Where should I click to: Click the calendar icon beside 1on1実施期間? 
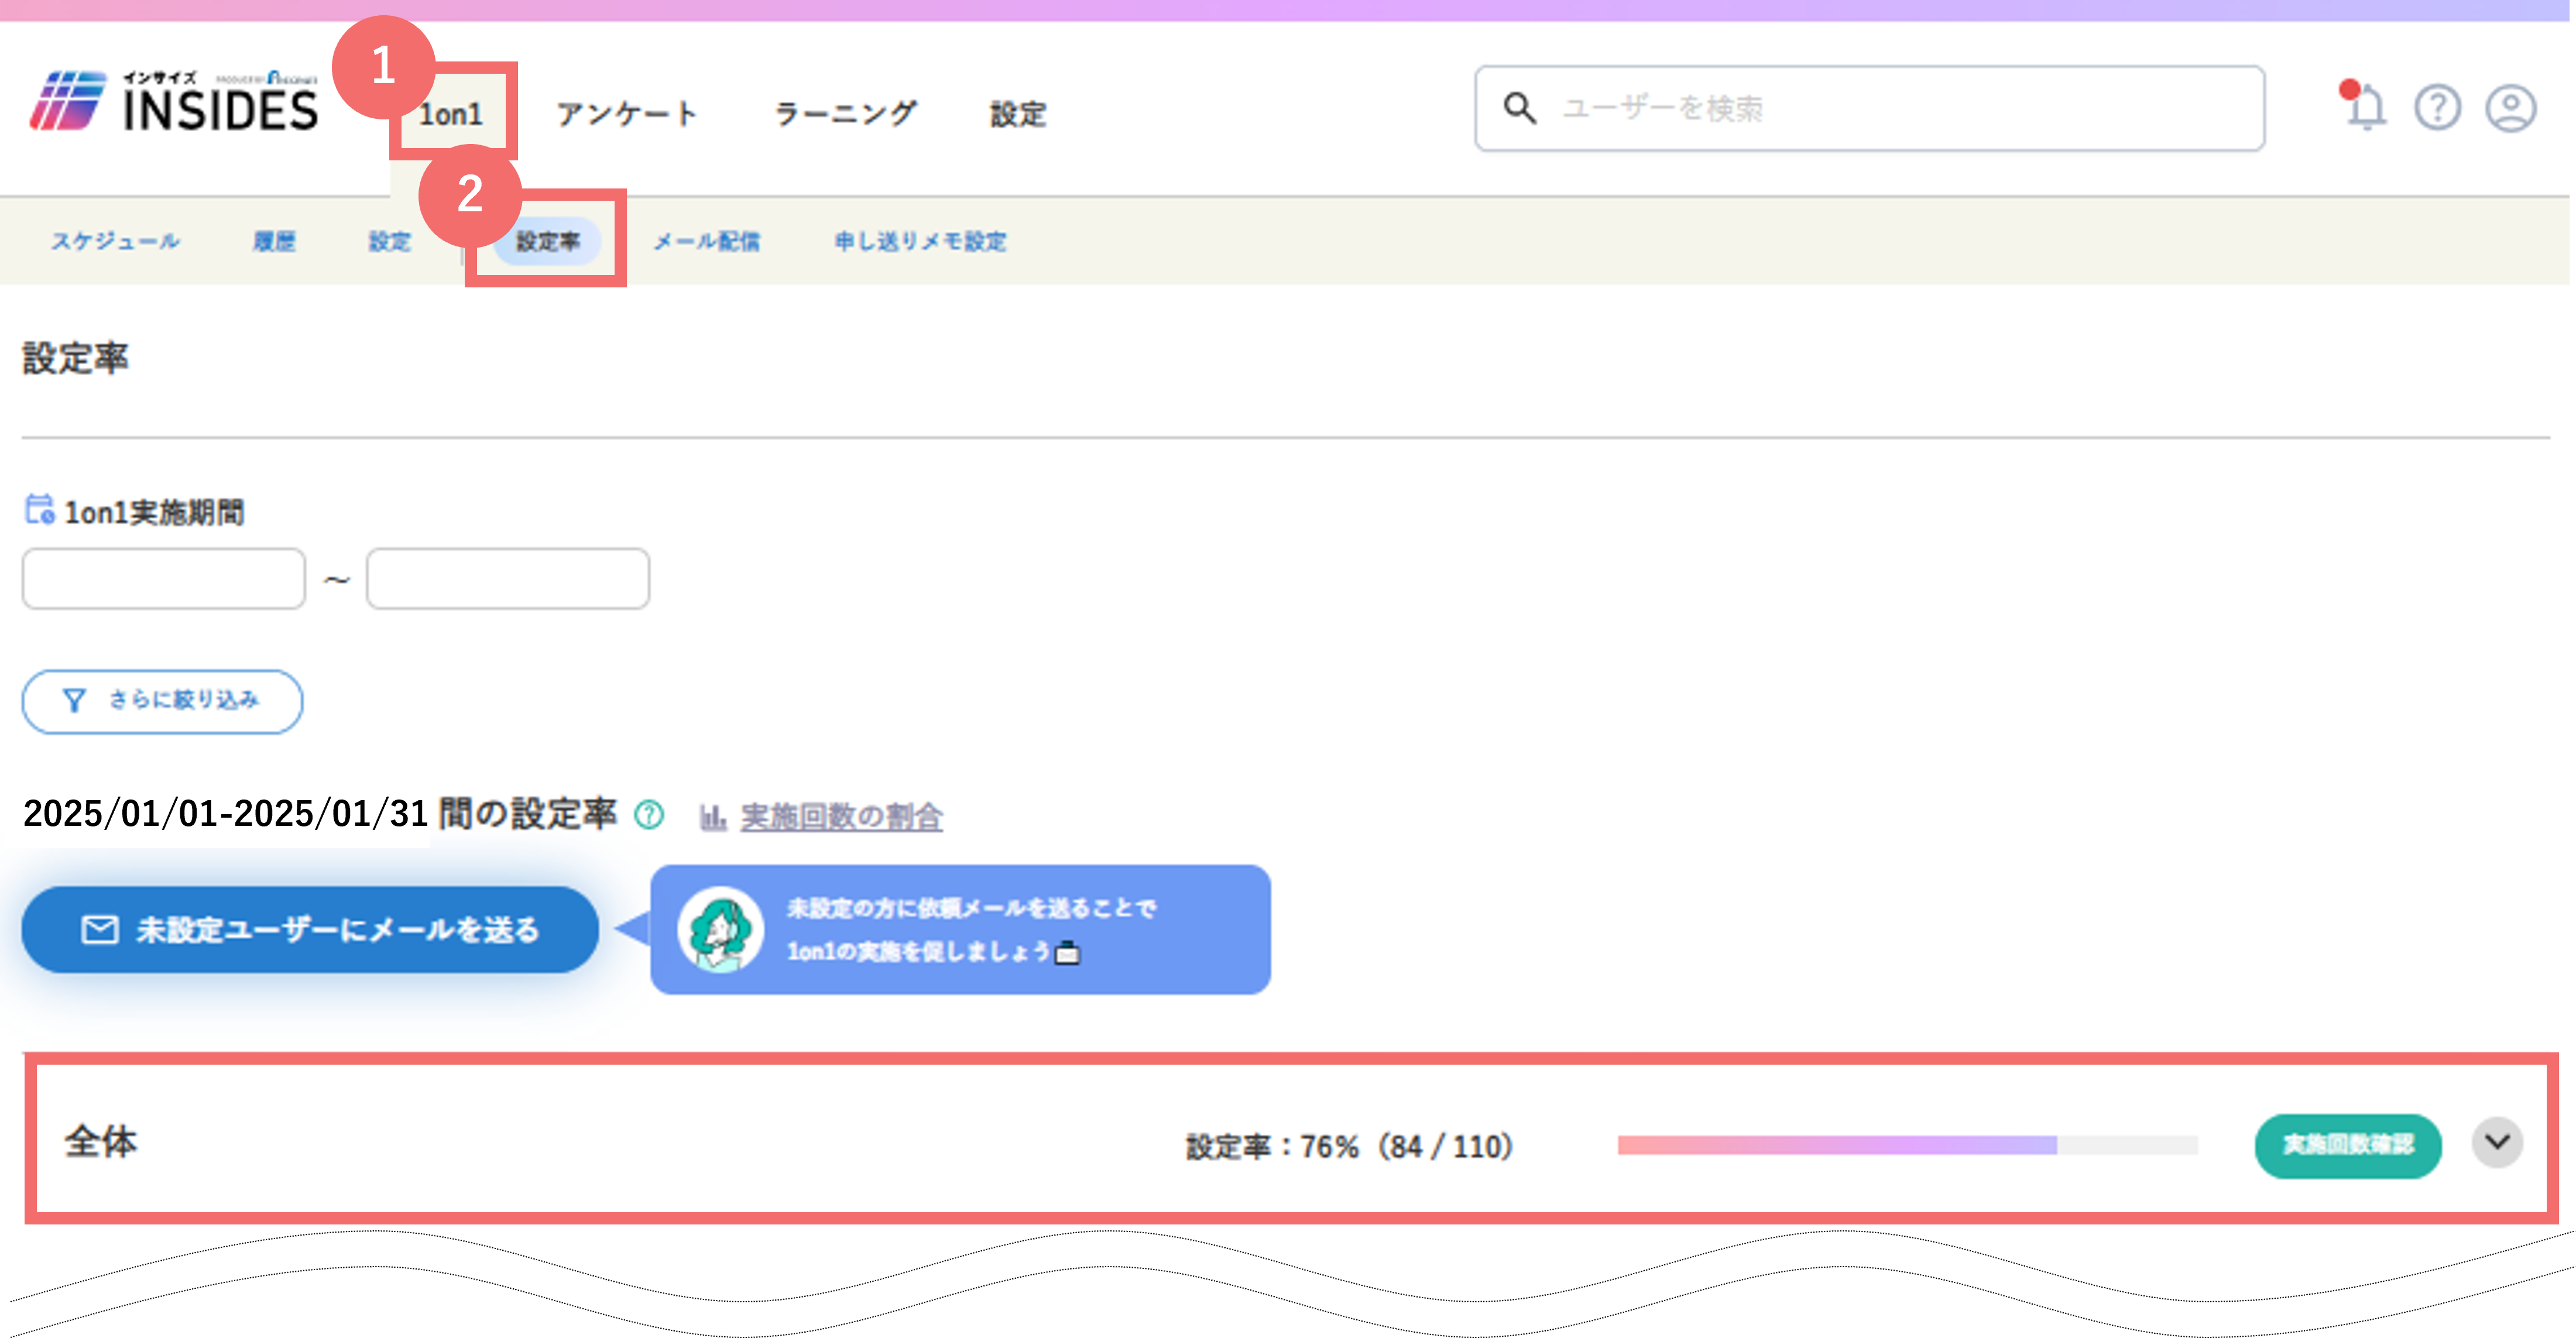click(39, 510)
